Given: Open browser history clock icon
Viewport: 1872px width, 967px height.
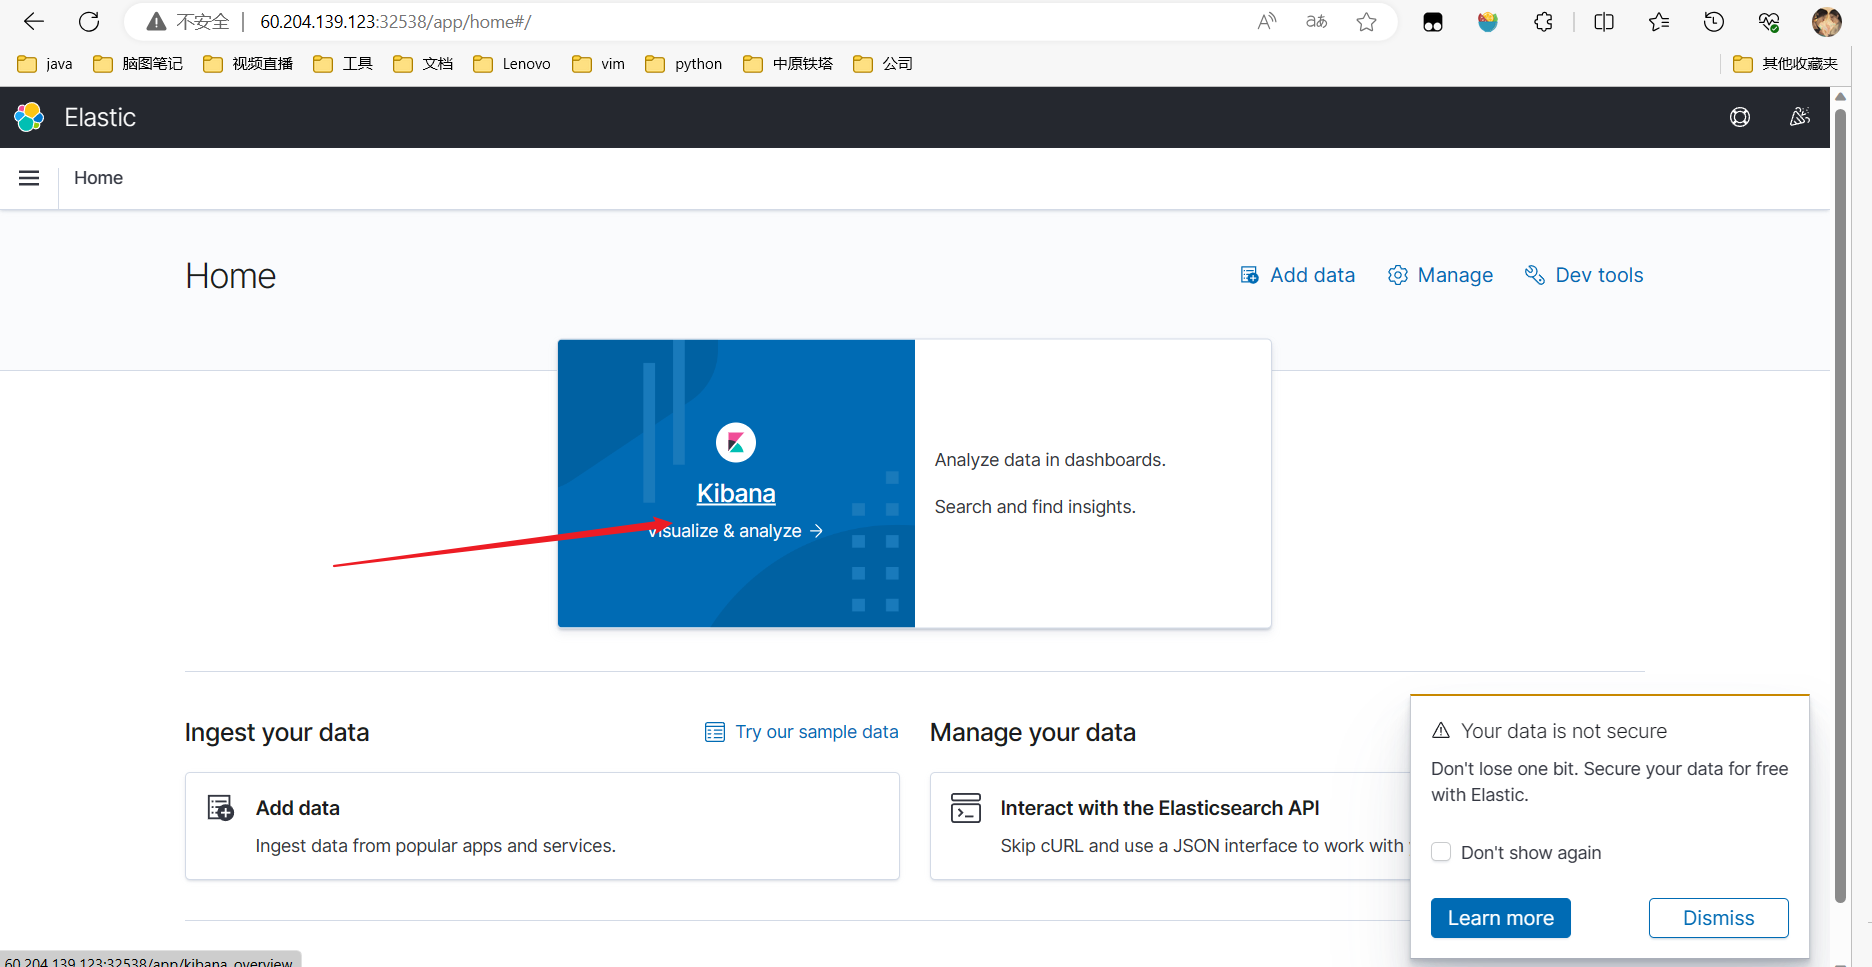Looking at the screenshot, I should [x=1714, y=21].
